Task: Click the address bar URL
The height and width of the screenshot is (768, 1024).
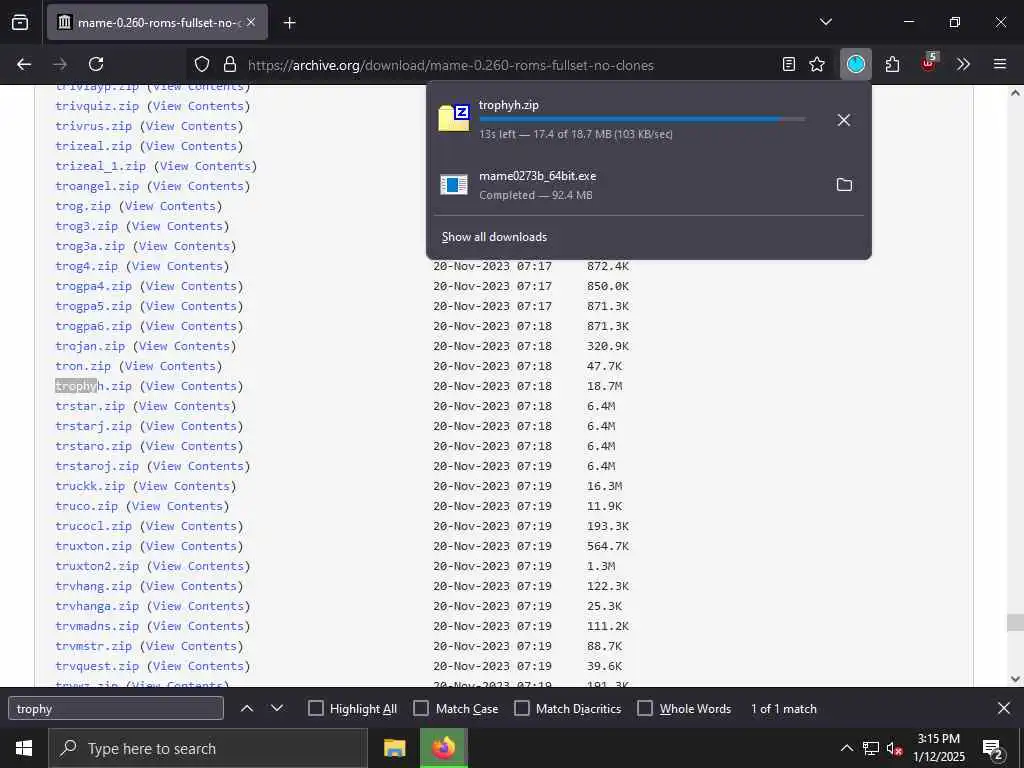Action: [x=451, y=65]
